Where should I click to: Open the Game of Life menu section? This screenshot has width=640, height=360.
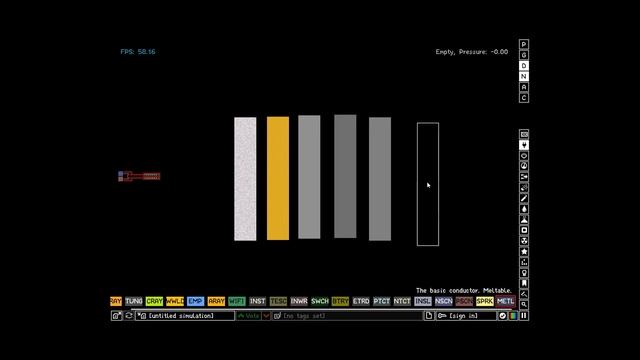[x=524, y=262]
